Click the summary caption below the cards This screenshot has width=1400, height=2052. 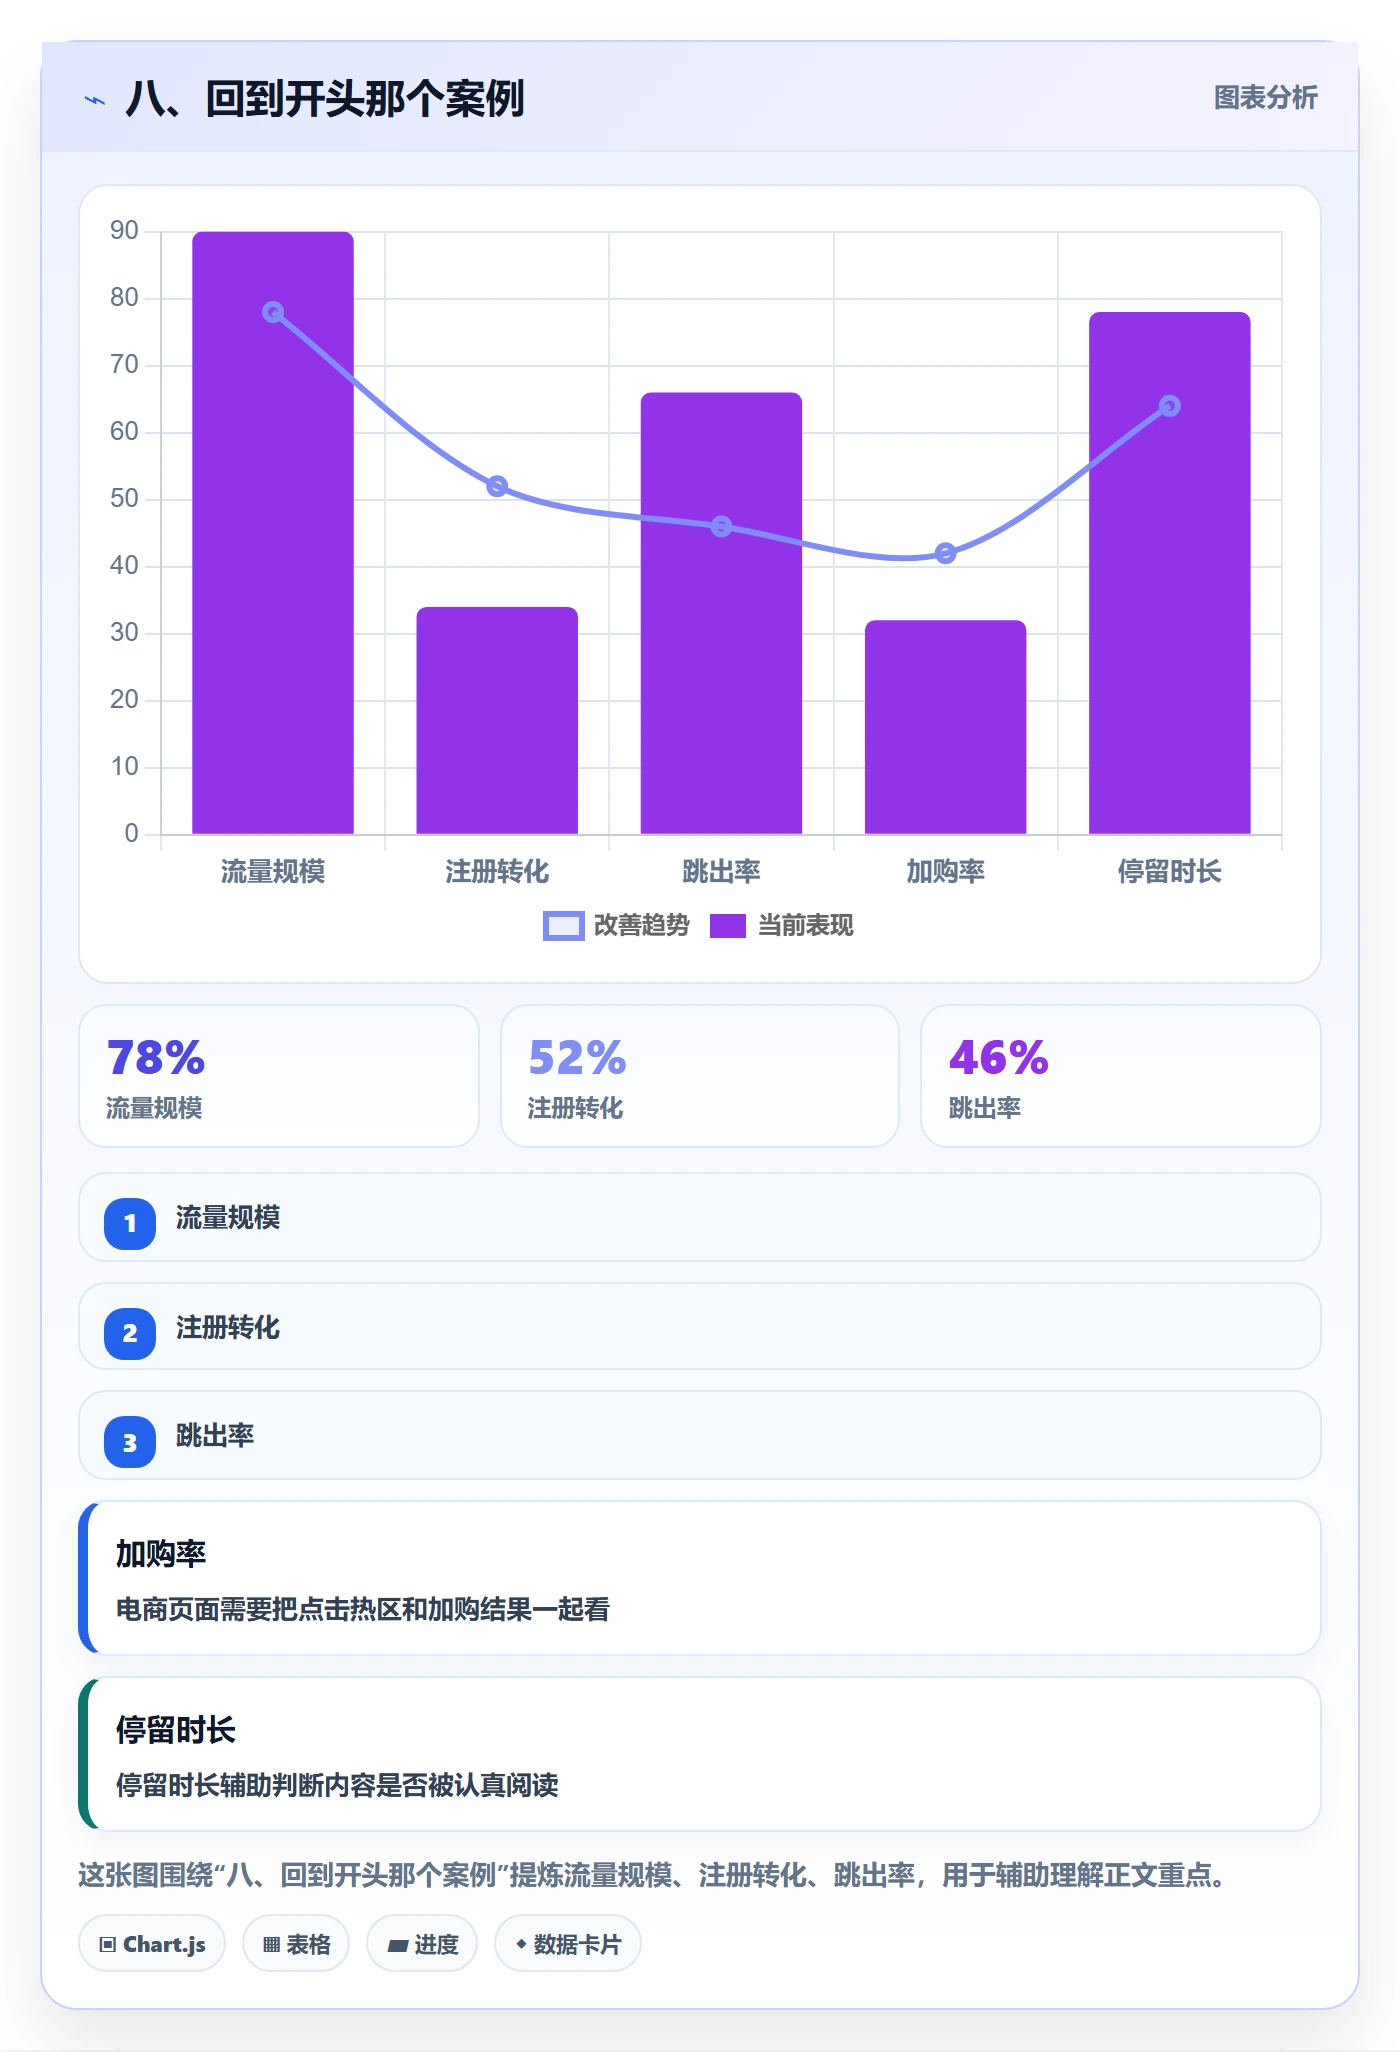pyautogui.click(x=654, y=1875)
